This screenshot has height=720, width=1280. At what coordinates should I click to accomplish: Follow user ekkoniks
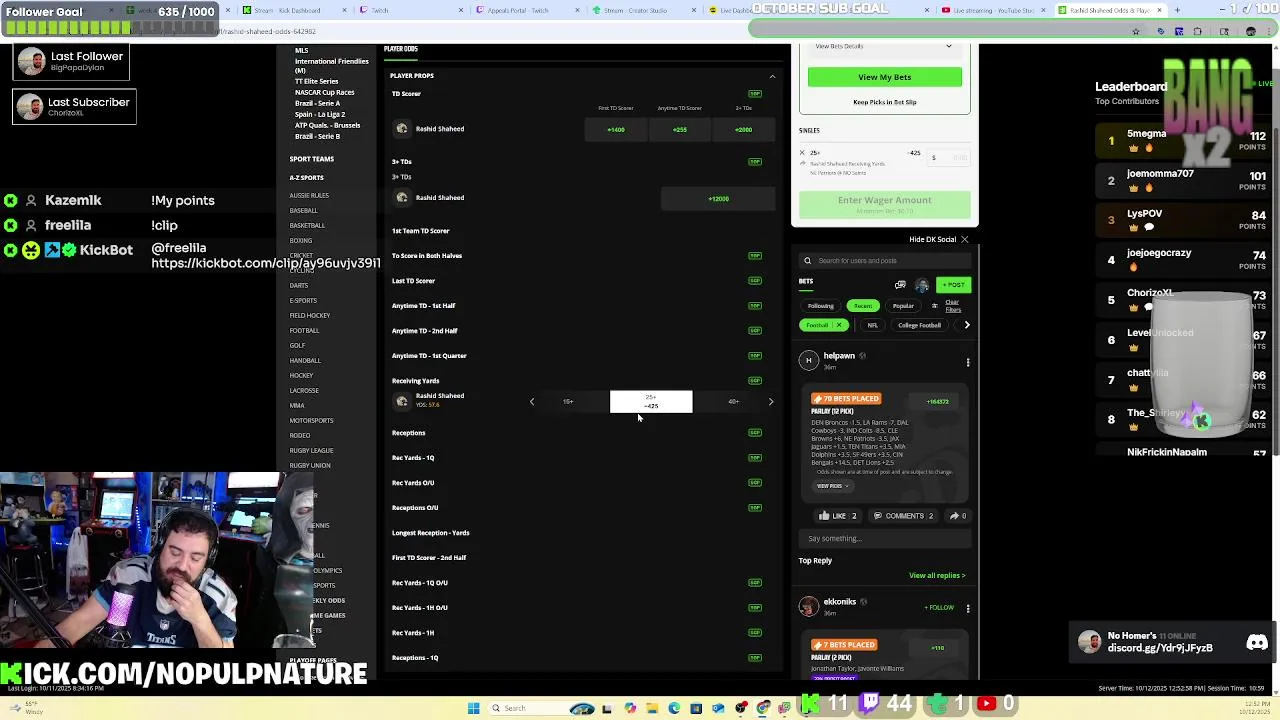click(939, 608)
